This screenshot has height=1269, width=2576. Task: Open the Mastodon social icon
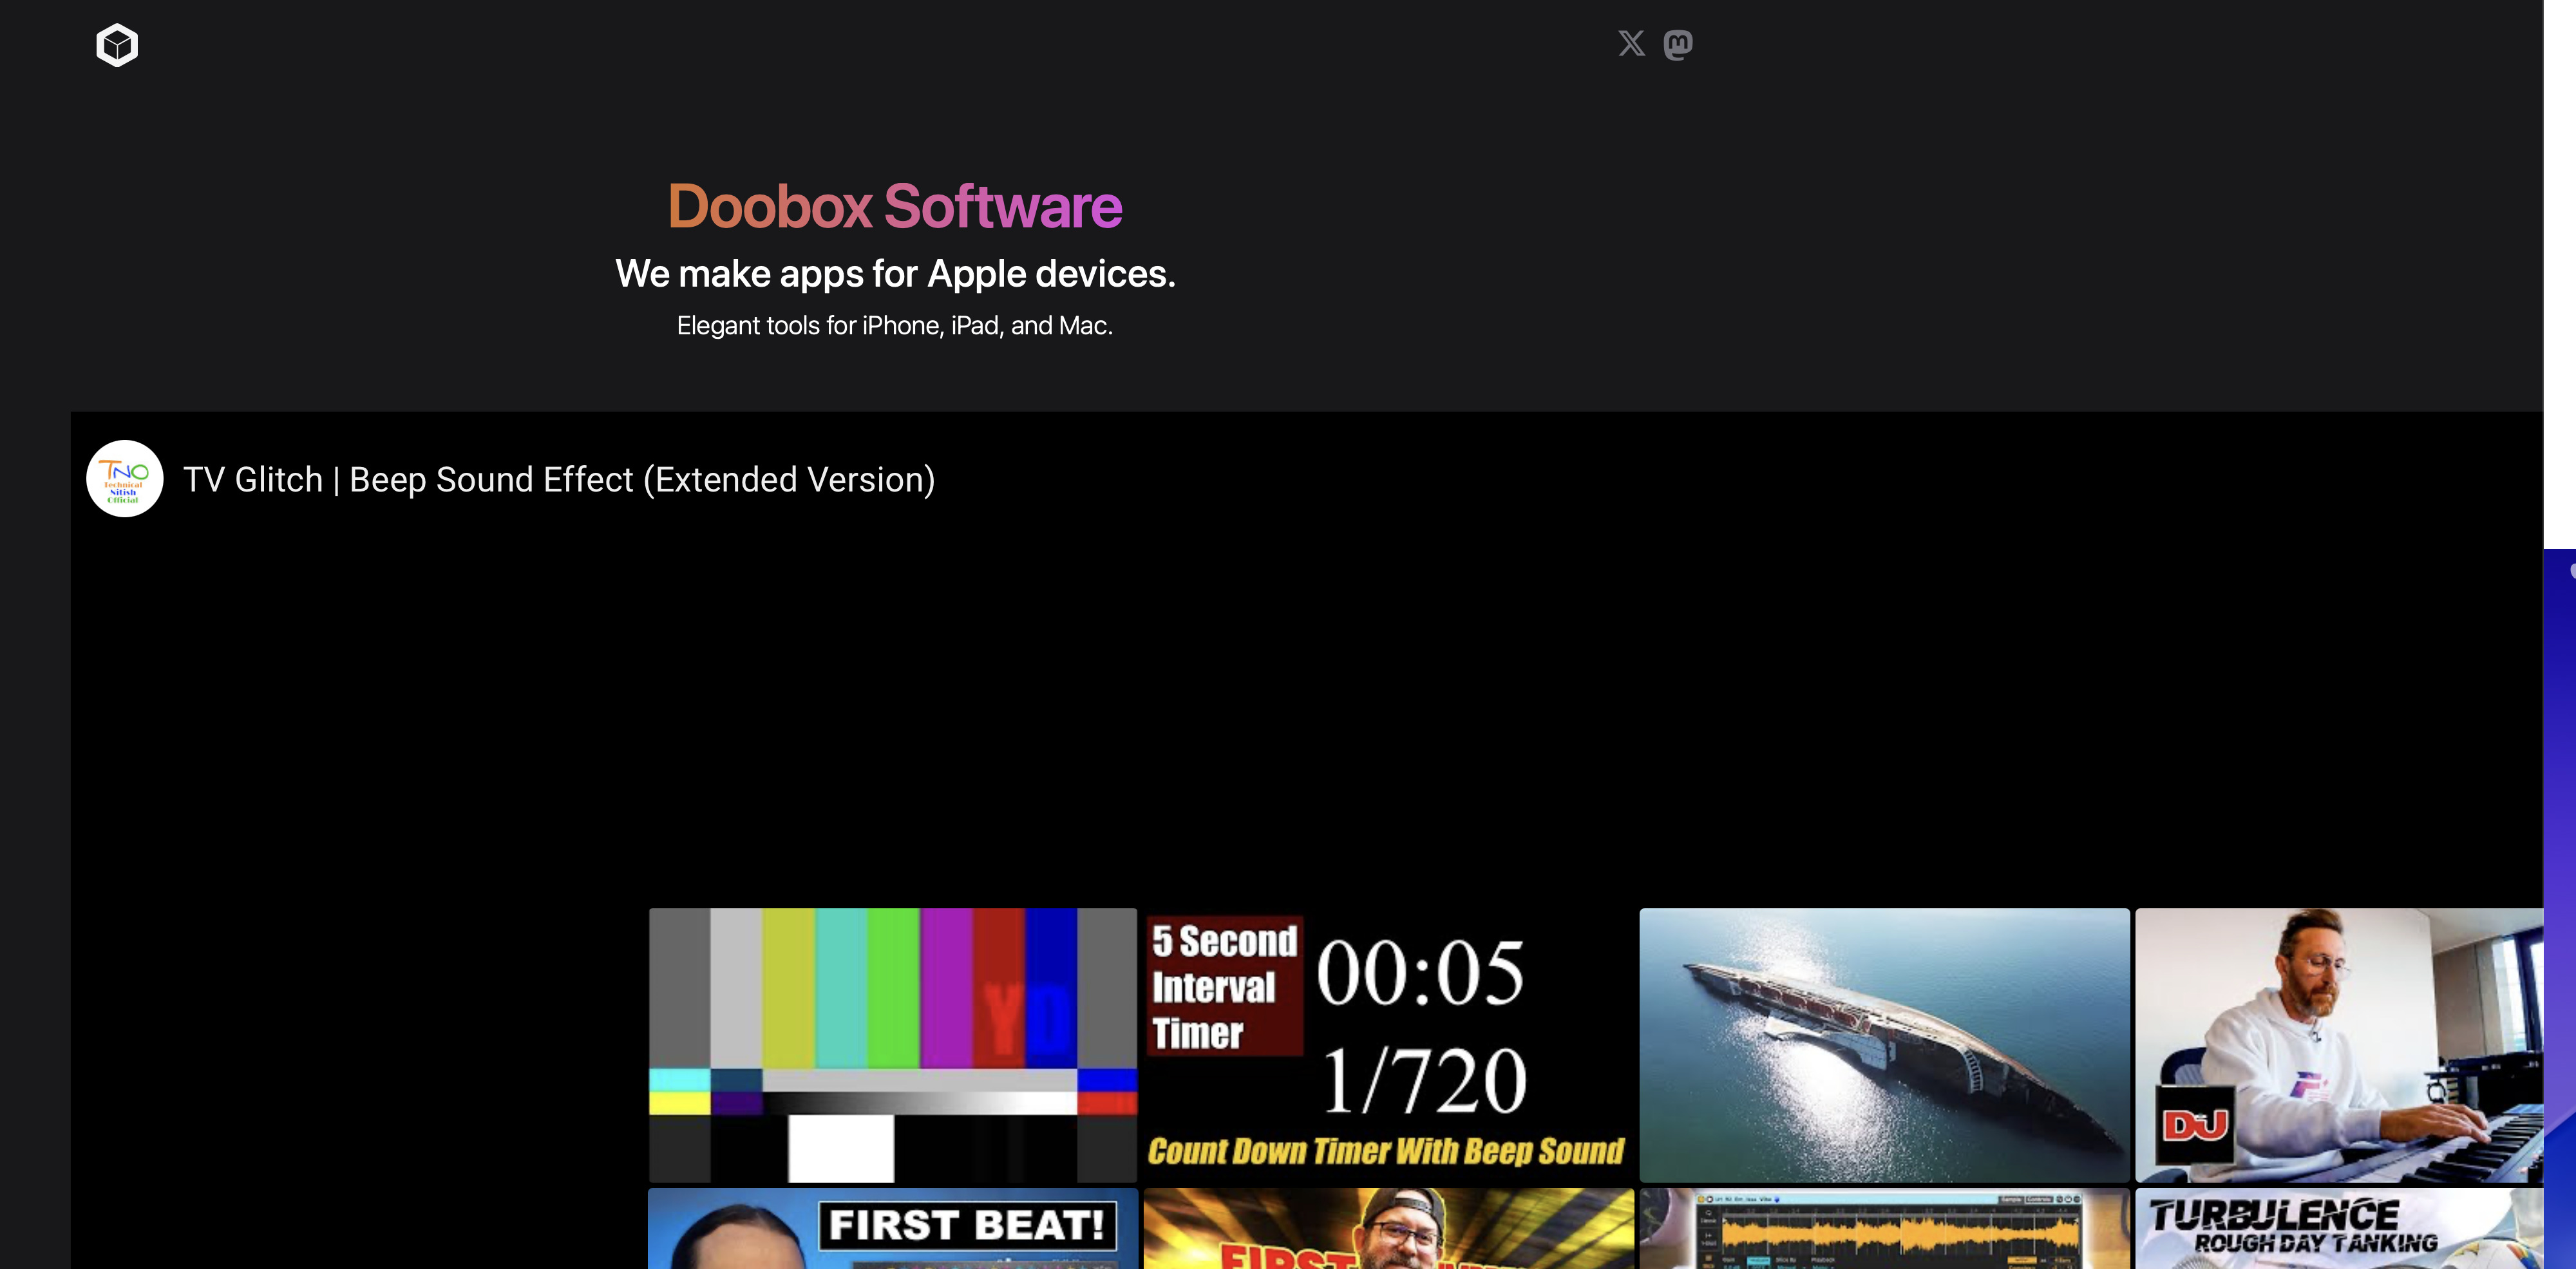[1678, 45]
